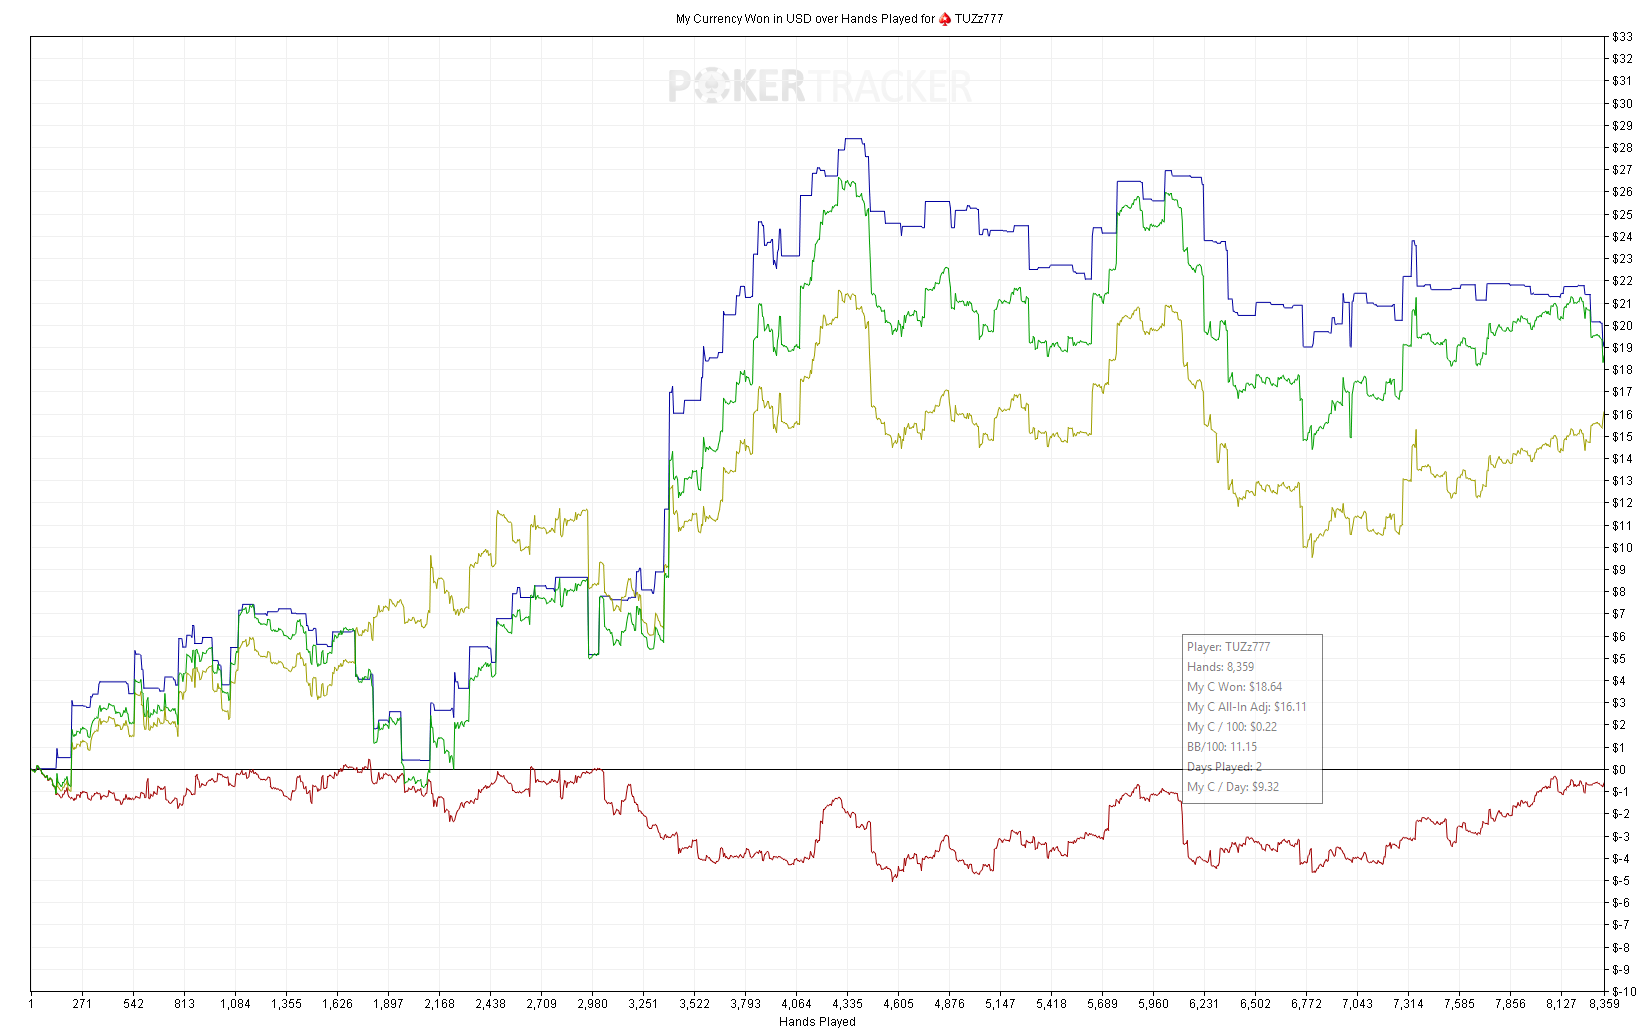Click the x-axis tick label '271'
1642x1028 pixels.
point(82,1004)
